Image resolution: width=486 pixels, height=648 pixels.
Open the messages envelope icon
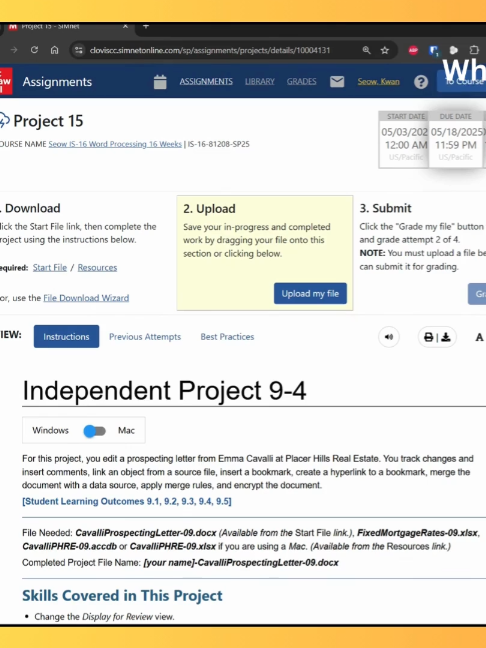point(337,82)
